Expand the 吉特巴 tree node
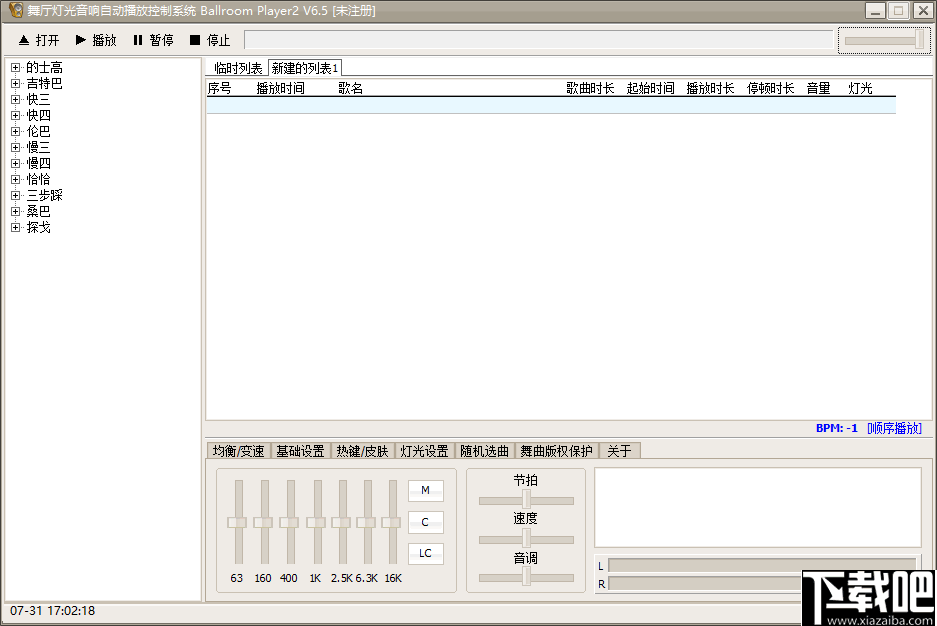This screenshot has height=626, width=937. tap(13, 83)
